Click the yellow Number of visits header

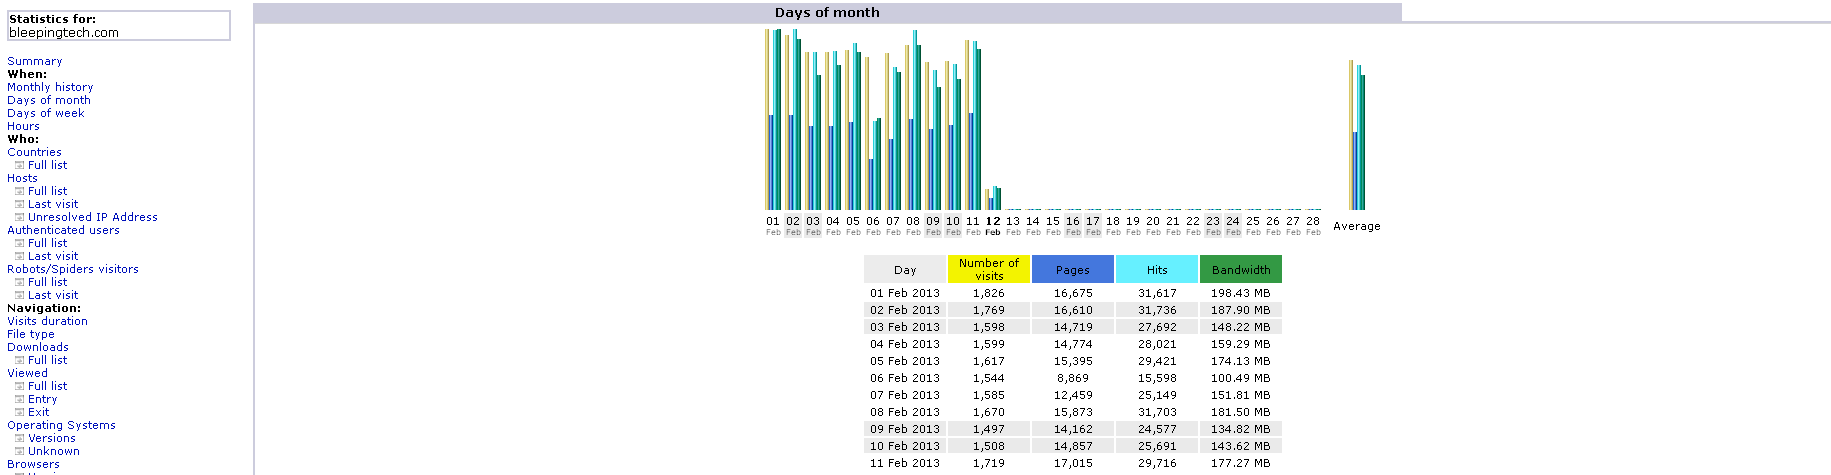[989, 269]
